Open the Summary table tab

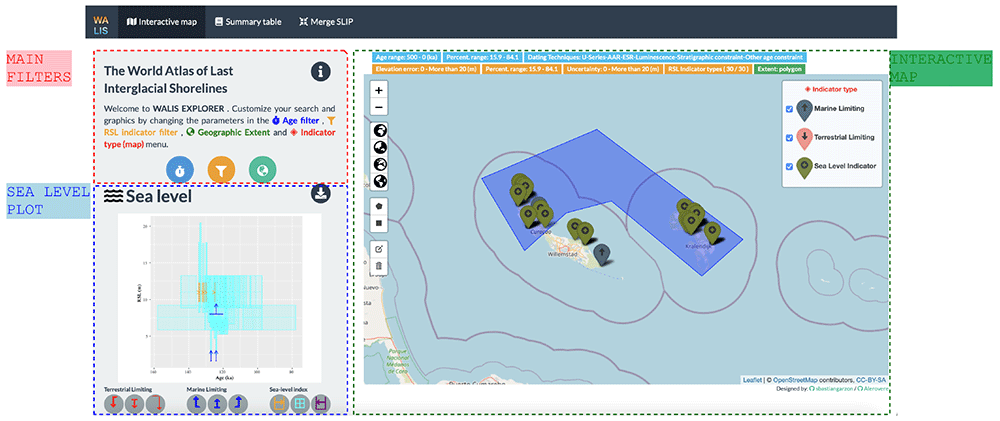point(248,22)
